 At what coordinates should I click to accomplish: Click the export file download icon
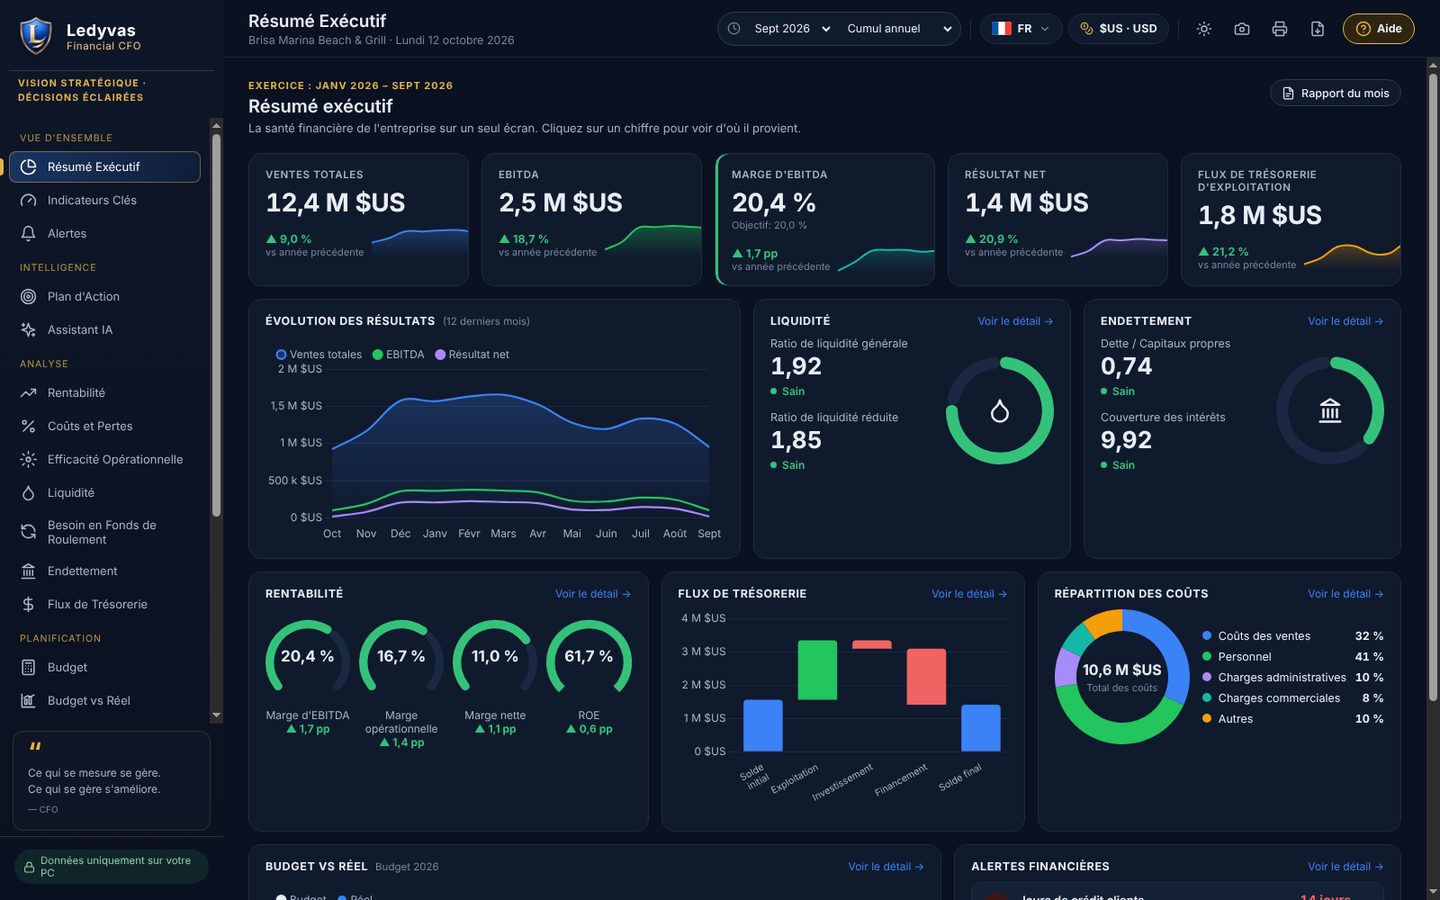[1318, 29]
